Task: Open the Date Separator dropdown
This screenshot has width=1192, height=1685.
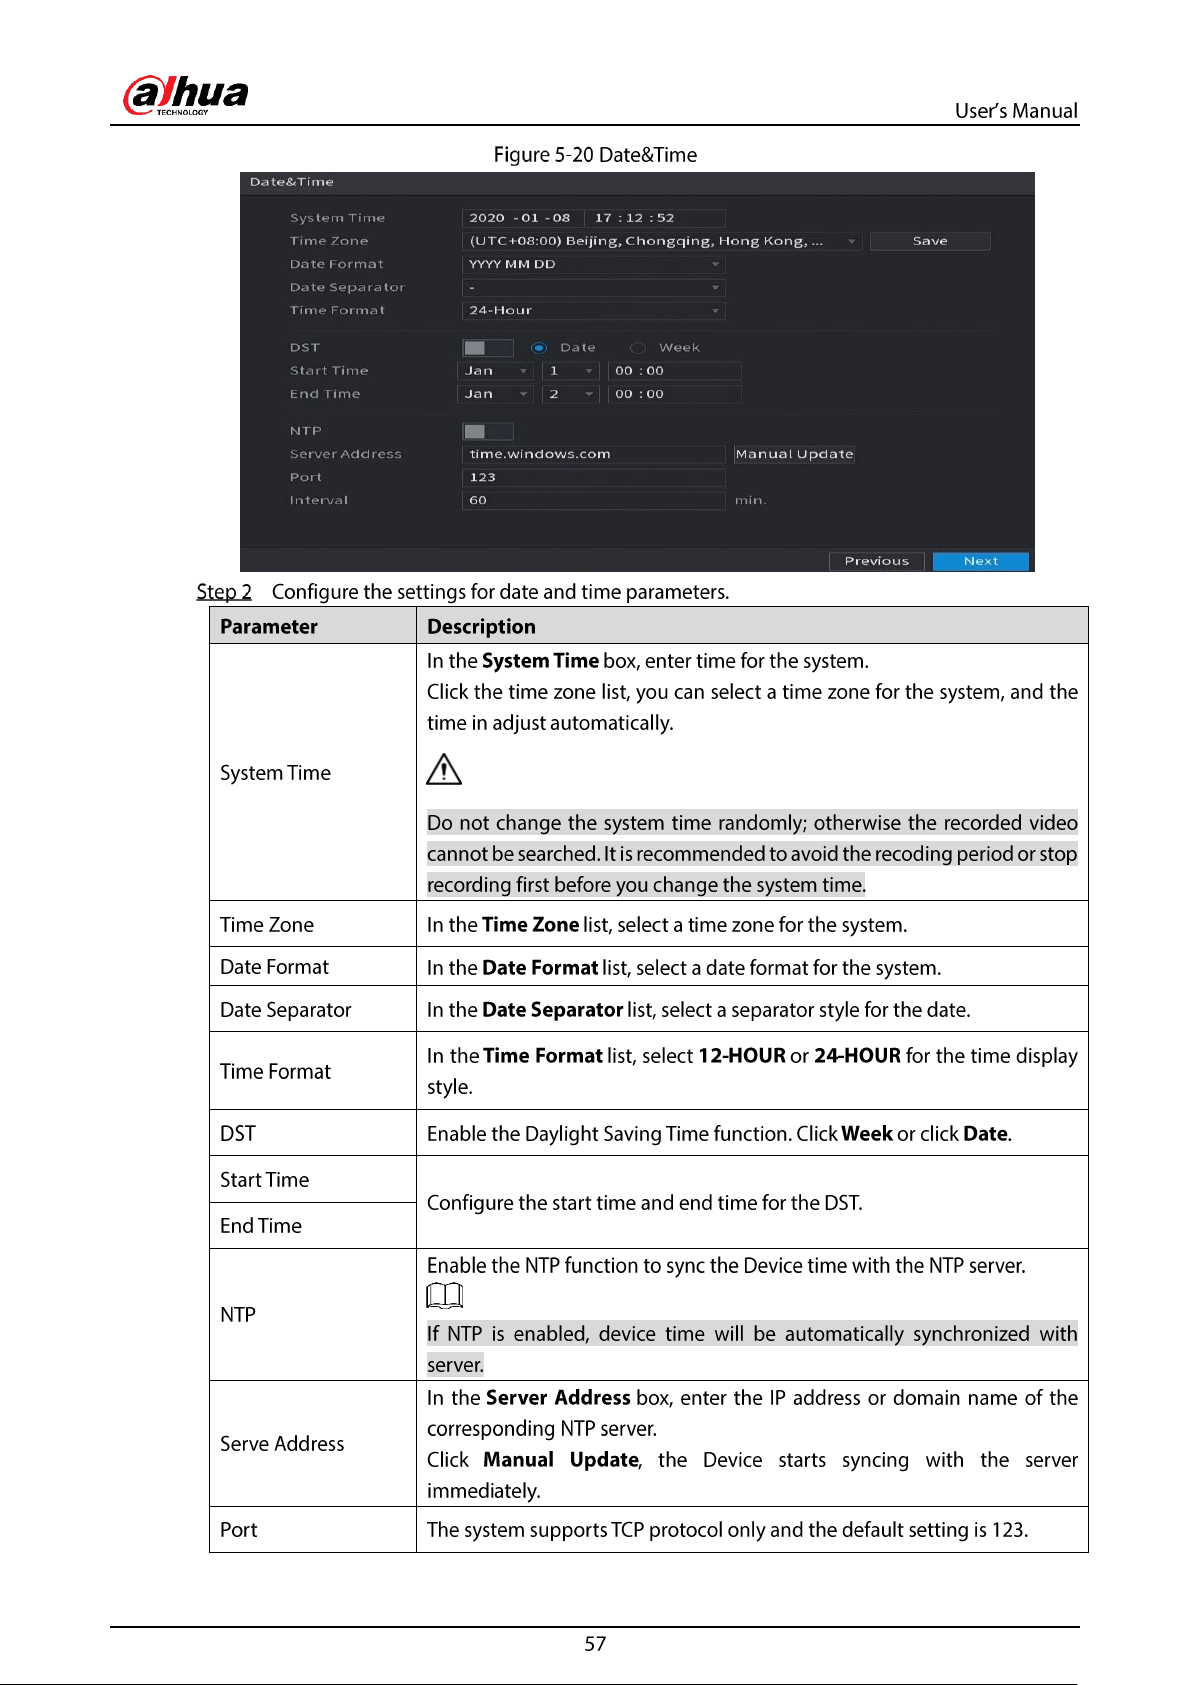Action: click(594, 287)
